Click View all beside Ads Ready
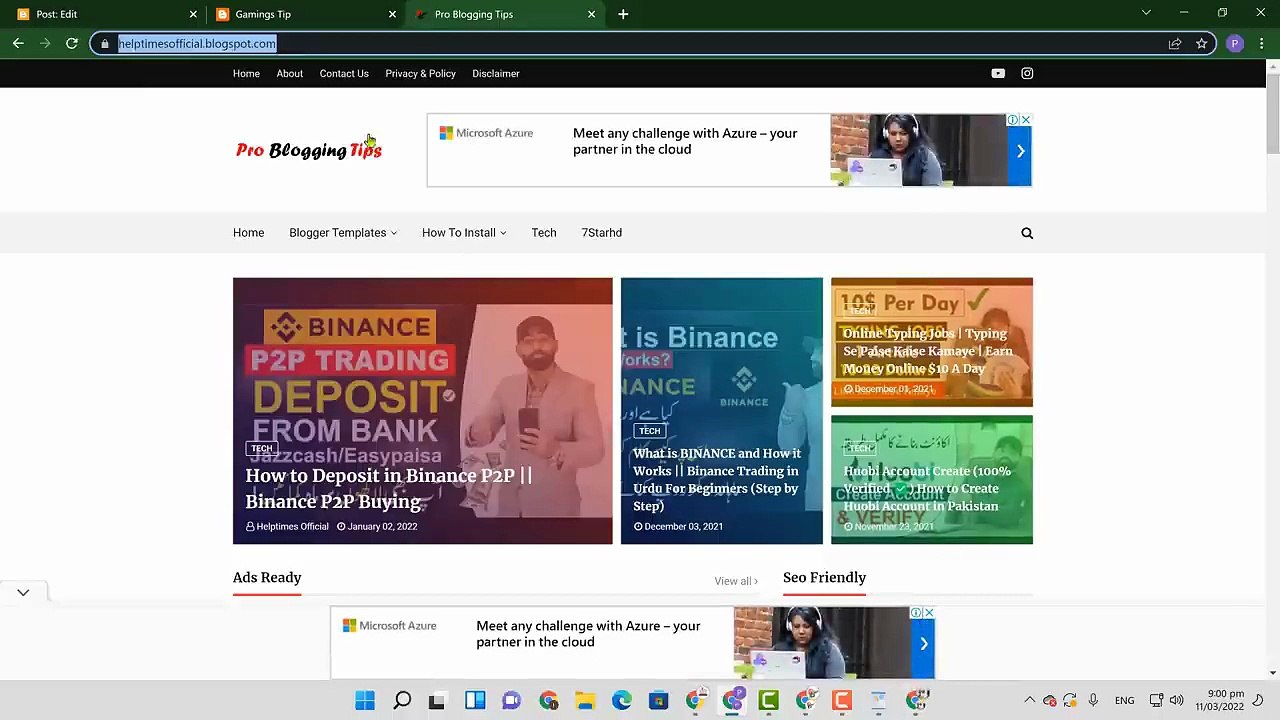The width and height of the screenshot is (1280, 720). tap(736, 581)
